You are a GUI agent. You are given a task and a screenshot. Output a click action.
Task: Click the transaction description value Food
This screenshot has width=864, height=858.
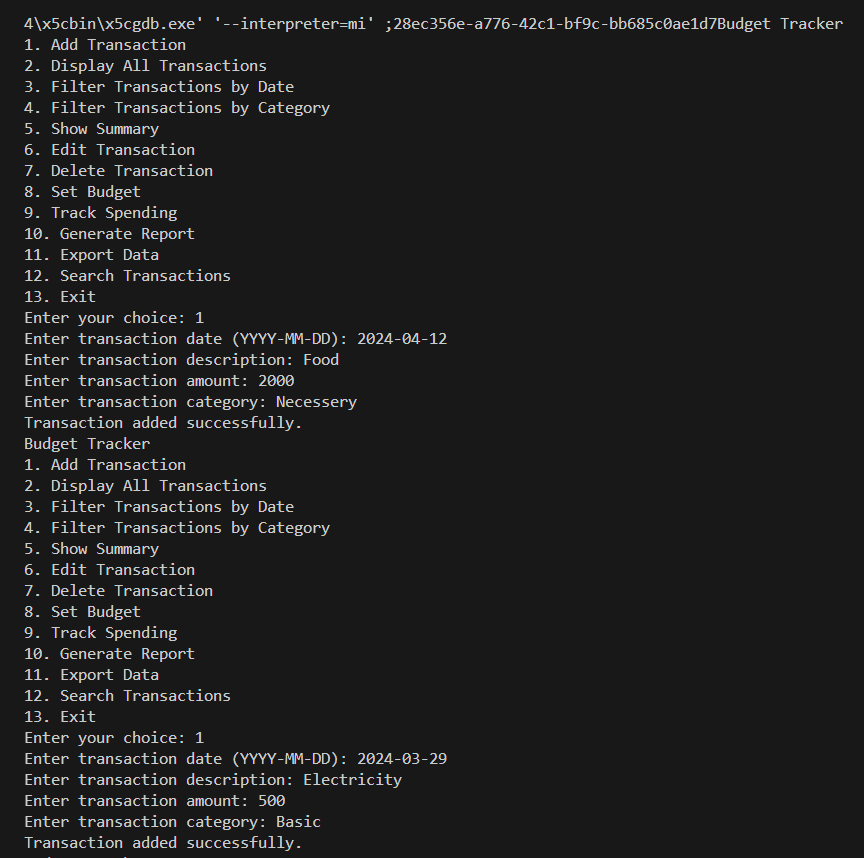click(321, 360)
